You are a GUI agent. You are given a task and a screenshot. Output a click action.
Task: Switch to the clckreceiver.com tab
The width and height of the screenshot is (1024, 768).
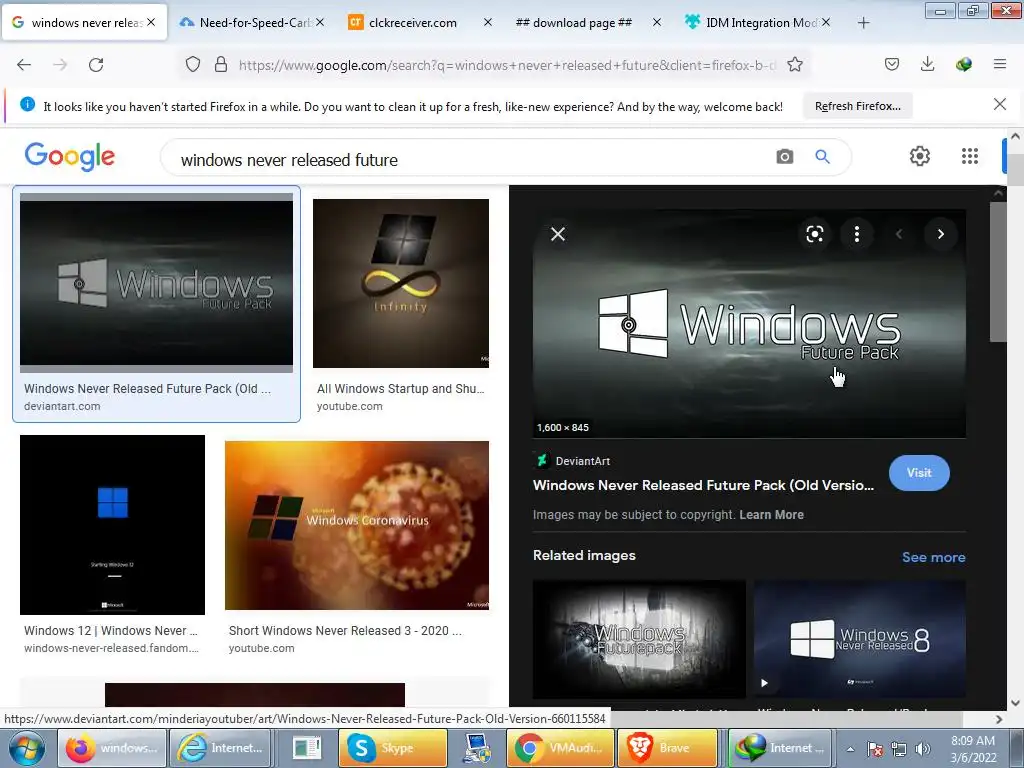point(413,23)
